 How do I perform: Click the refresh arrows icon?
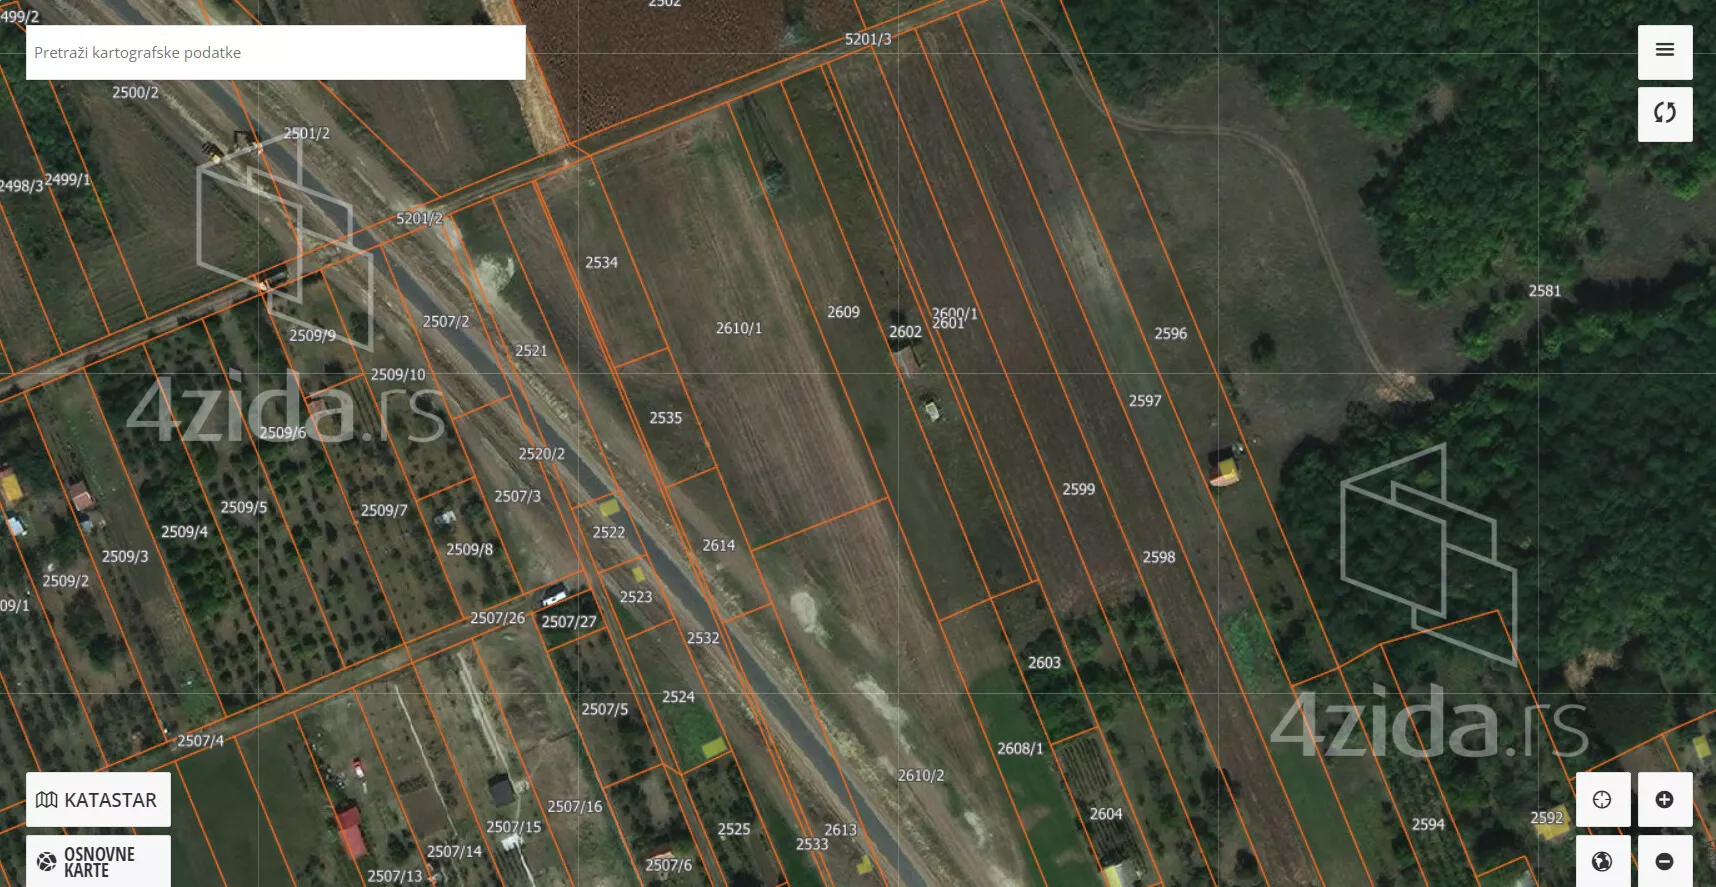1664,113
